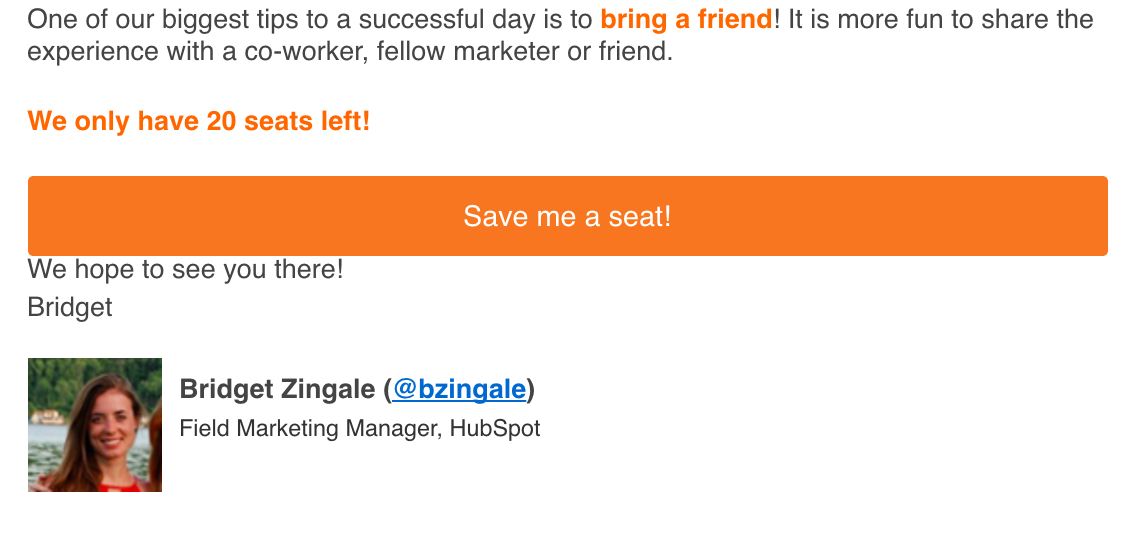Click Bridget Zingale's profile photo
The height and width of the screenshot is (560, 1144).
point(95,425)
